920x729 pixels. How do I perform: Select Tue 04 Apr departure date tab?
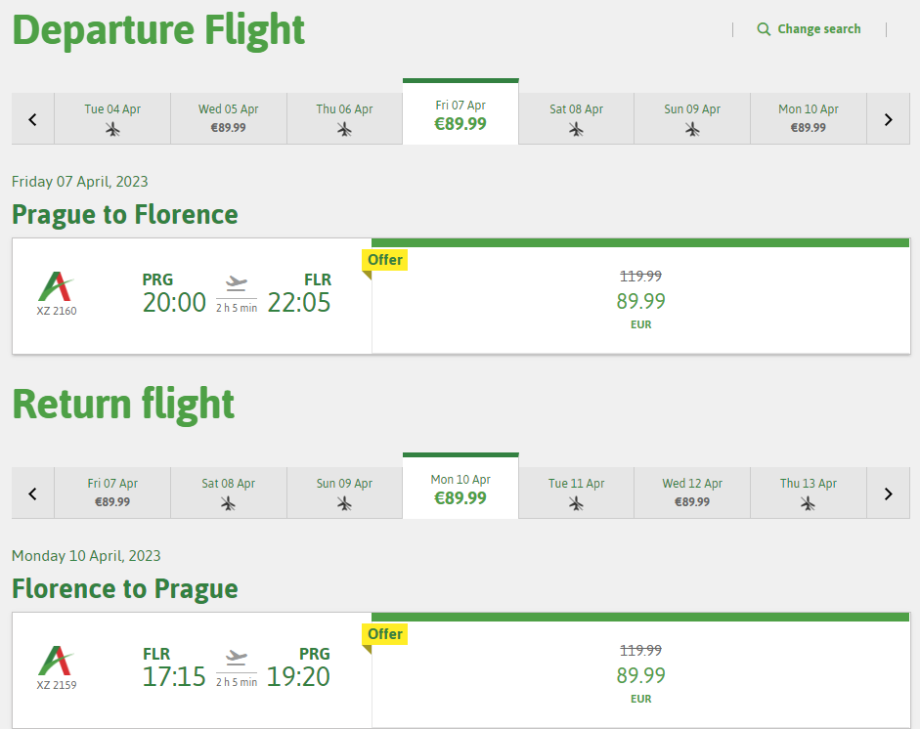(112, 119)
